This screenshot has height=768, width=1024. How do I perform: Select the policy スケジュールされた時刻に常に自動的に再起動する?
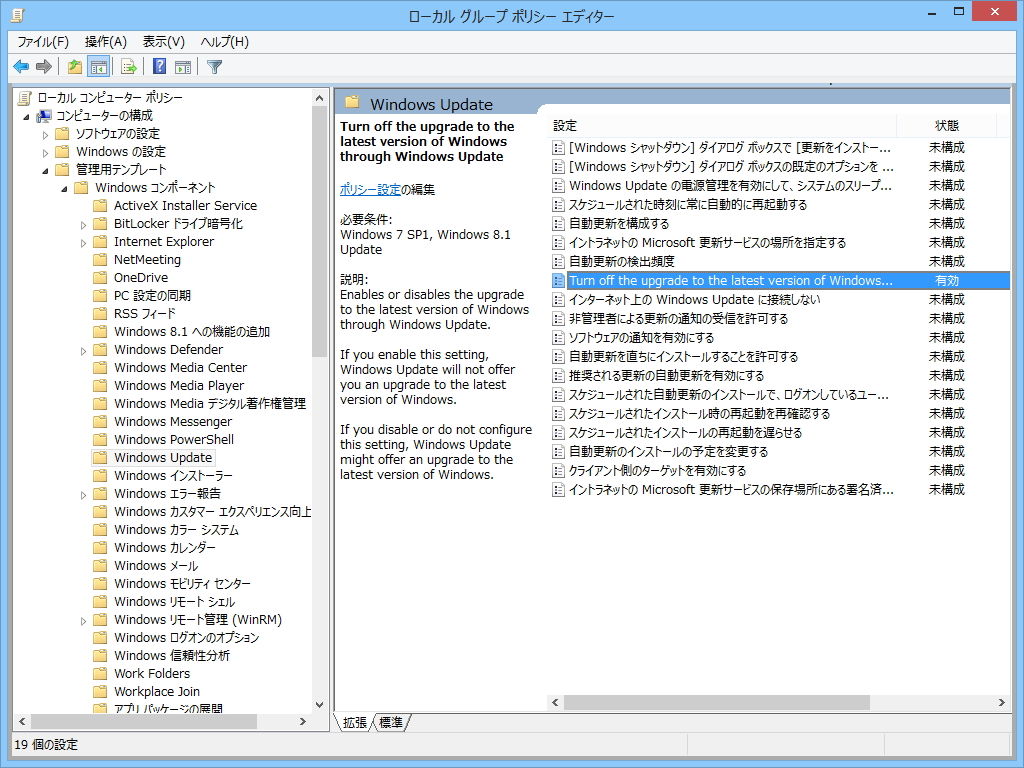click(688, 204)
